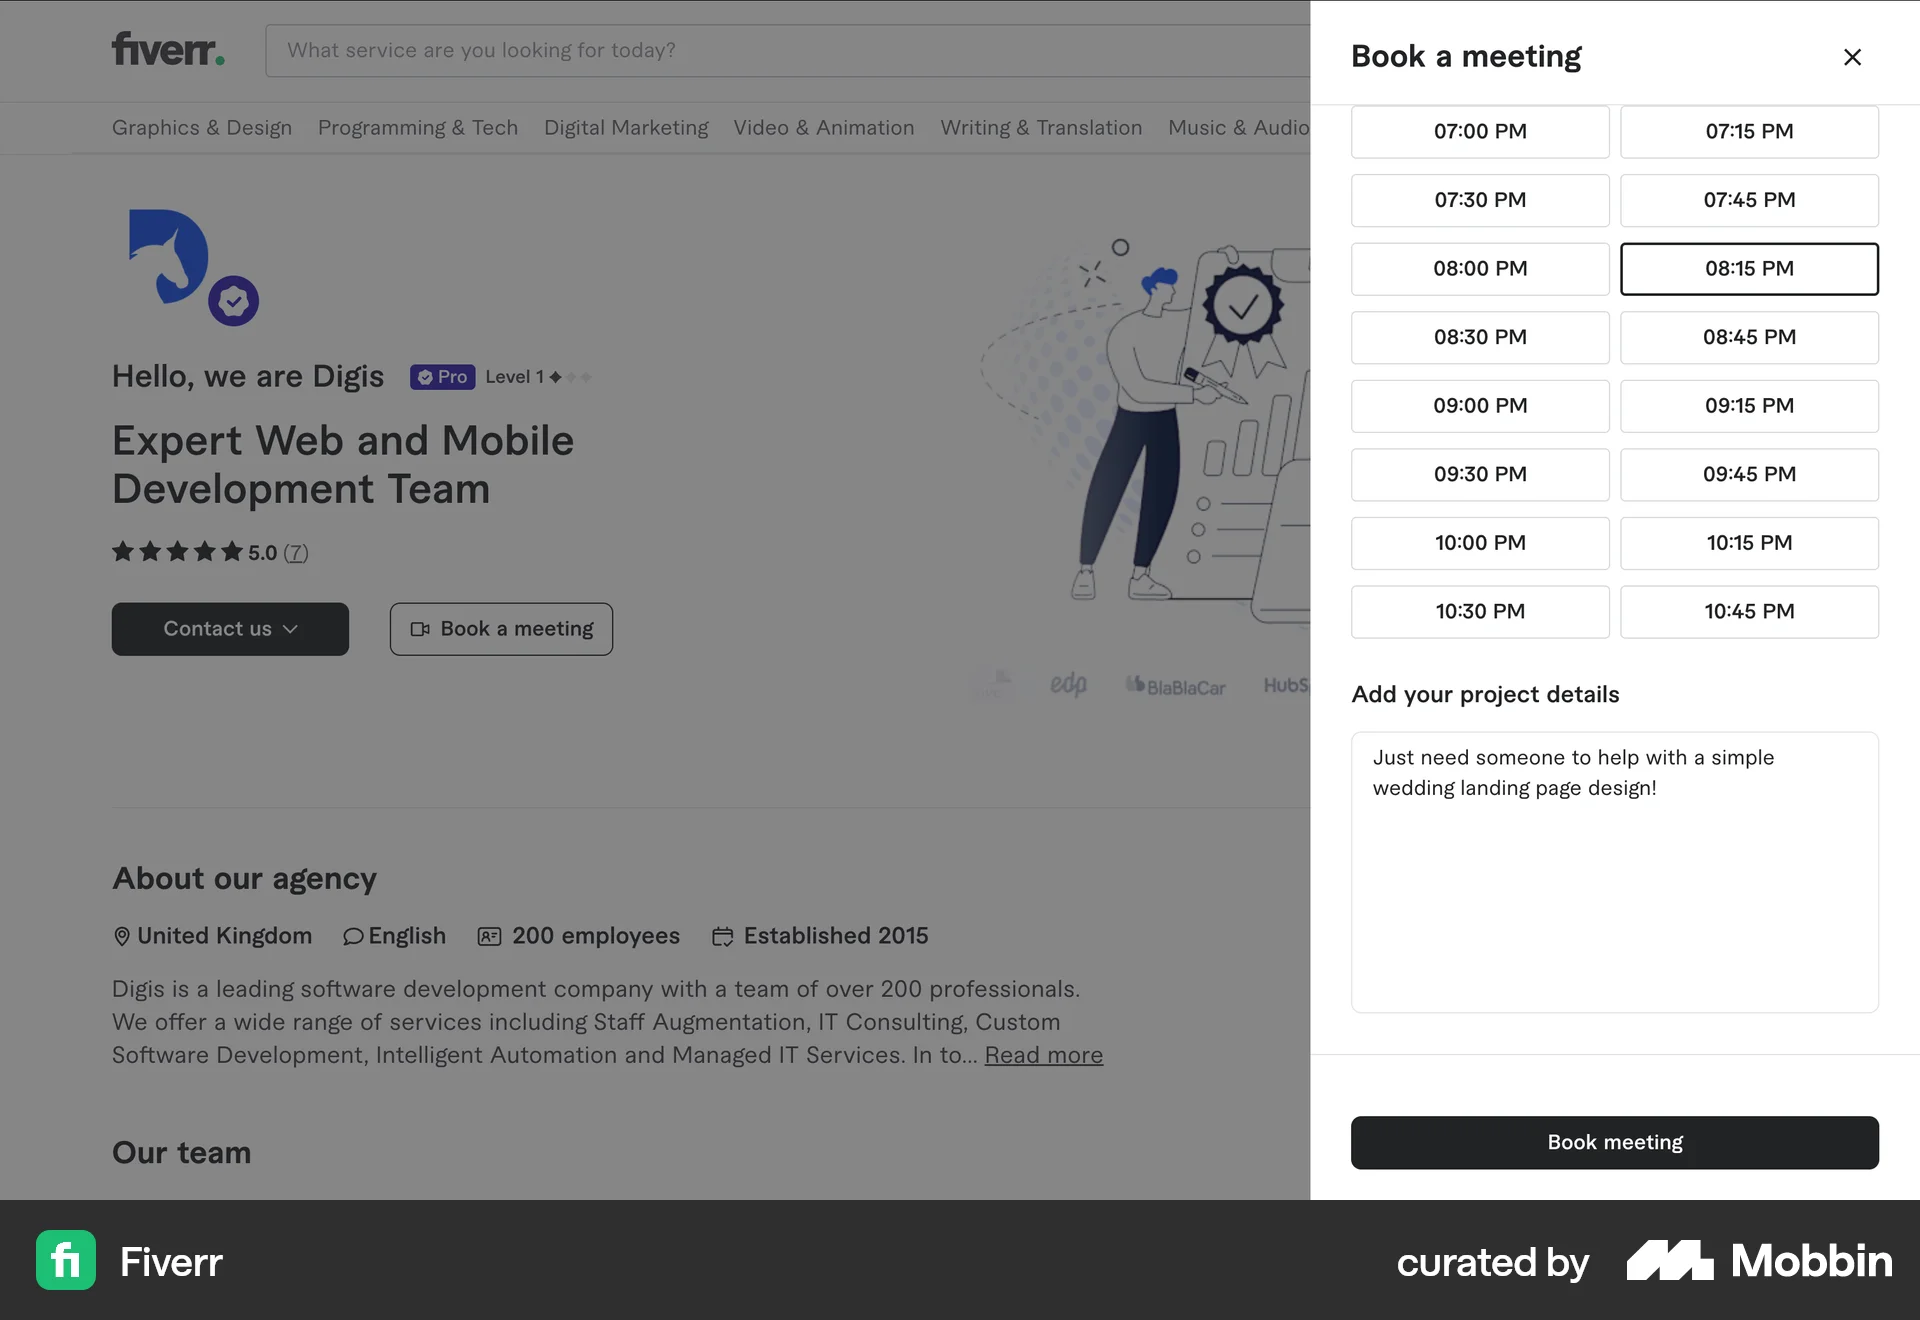
Task: Click the Fiverr logo in the header
Action: (166, 49)
